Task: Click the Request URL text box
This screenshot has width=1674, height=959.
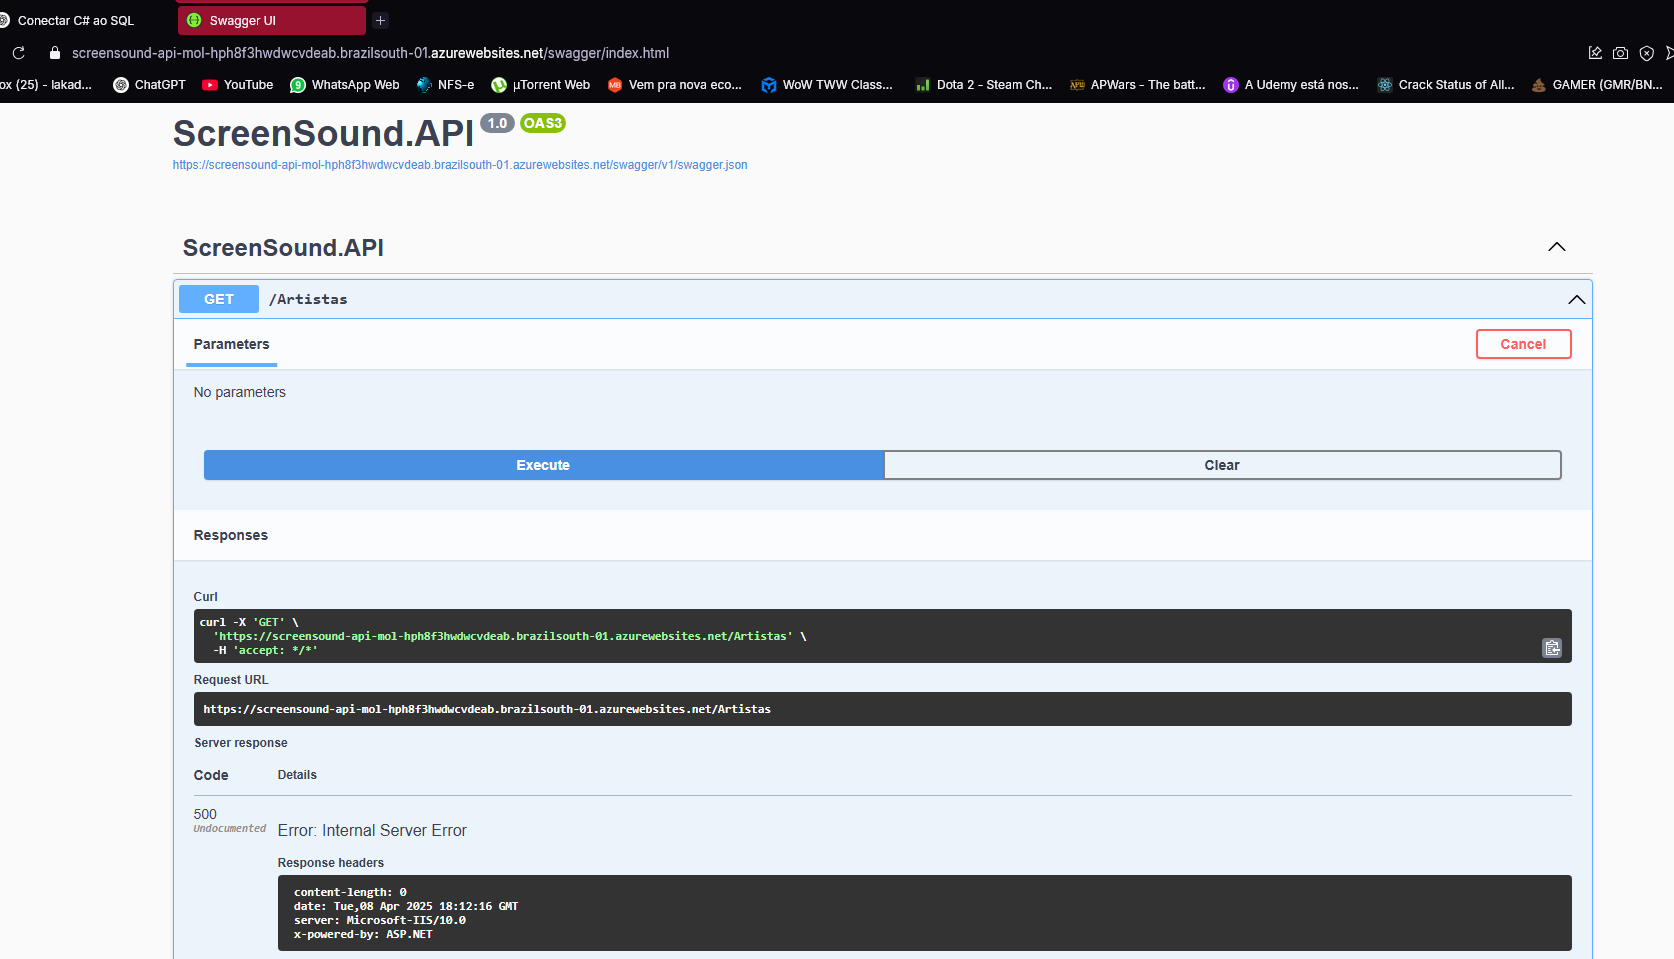Action: point(882,709)
